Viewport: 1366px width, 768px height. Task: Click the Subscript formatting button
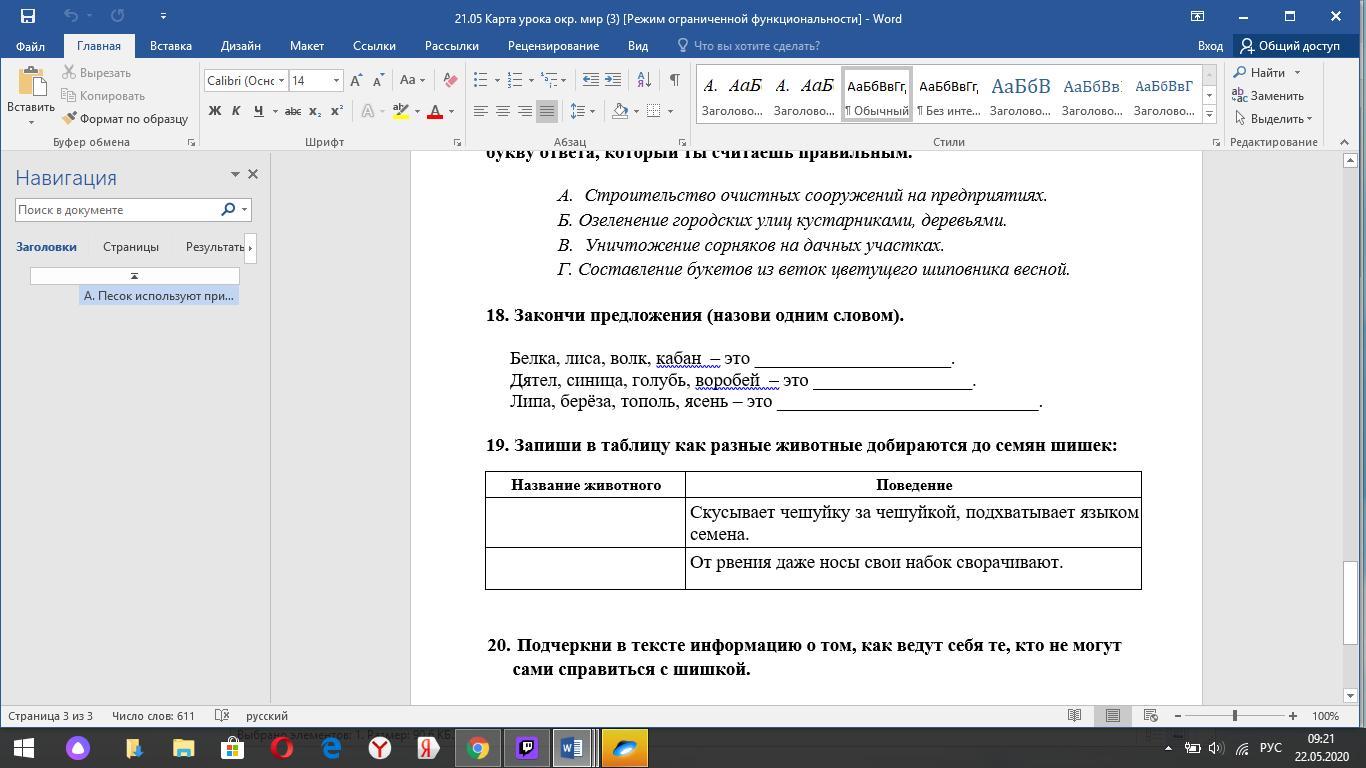point(315,111)
